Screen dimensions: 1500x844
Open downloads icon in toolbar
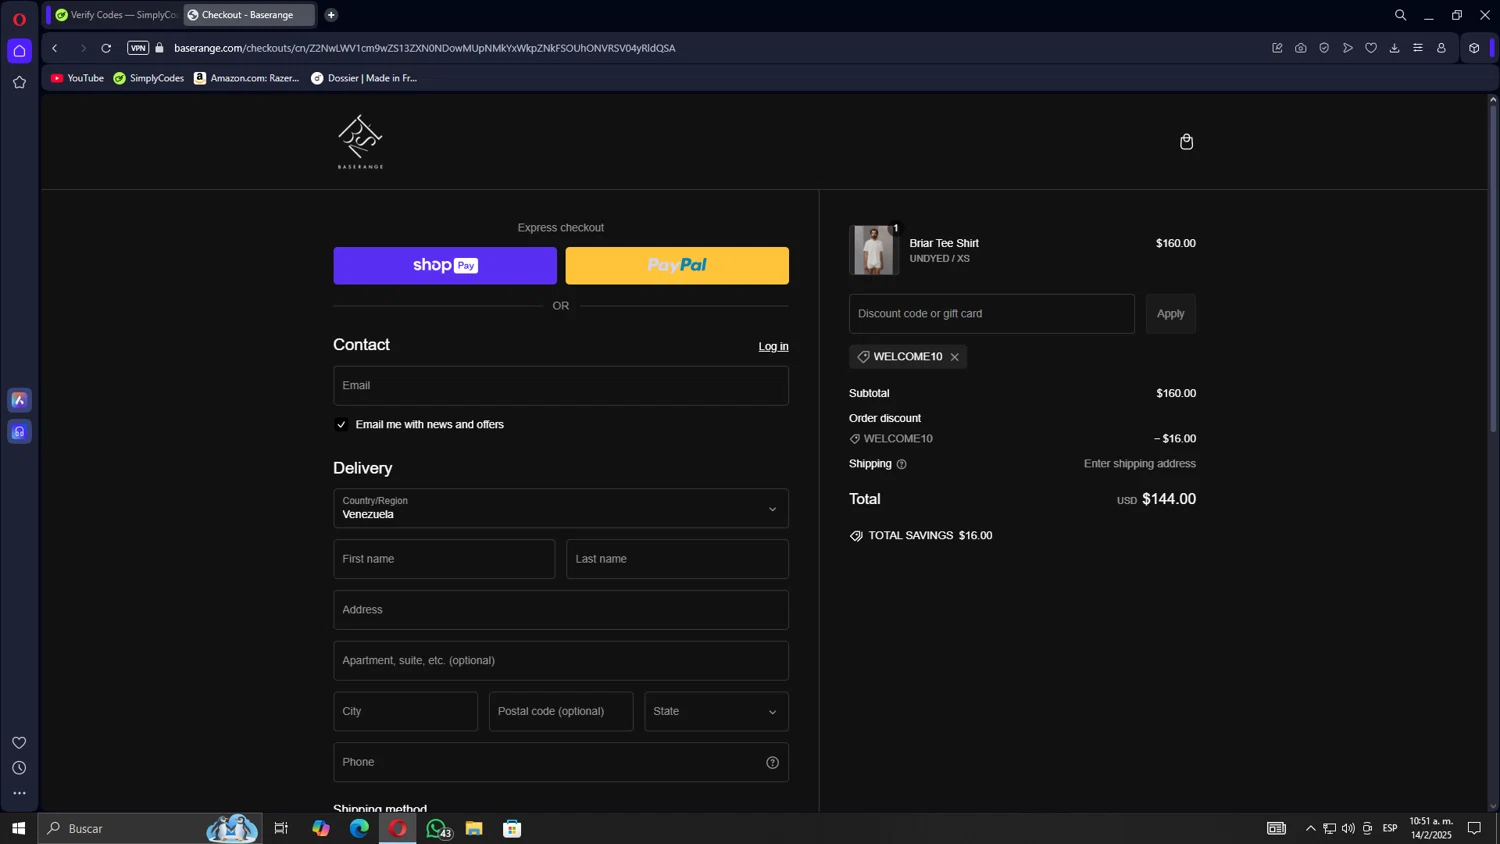coord(1394,48)
